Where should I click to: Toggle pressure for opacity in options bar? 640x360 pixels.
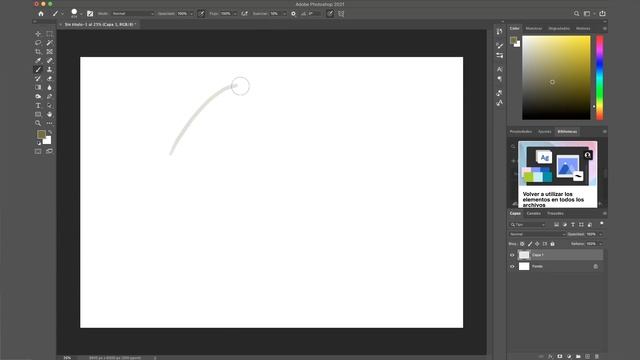[201, 13]
